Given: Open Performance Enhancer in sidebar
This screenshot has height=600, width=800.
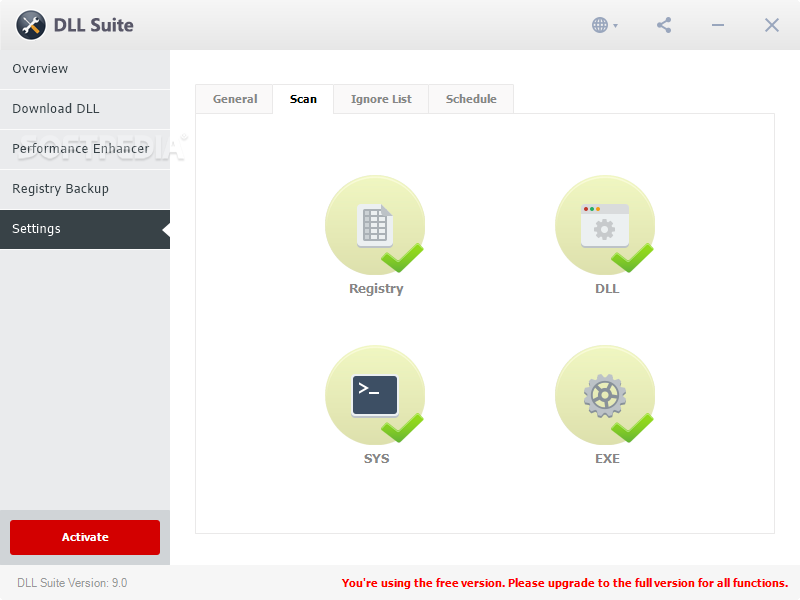Looking at the screenshot, I should click(x=85, y=148).
